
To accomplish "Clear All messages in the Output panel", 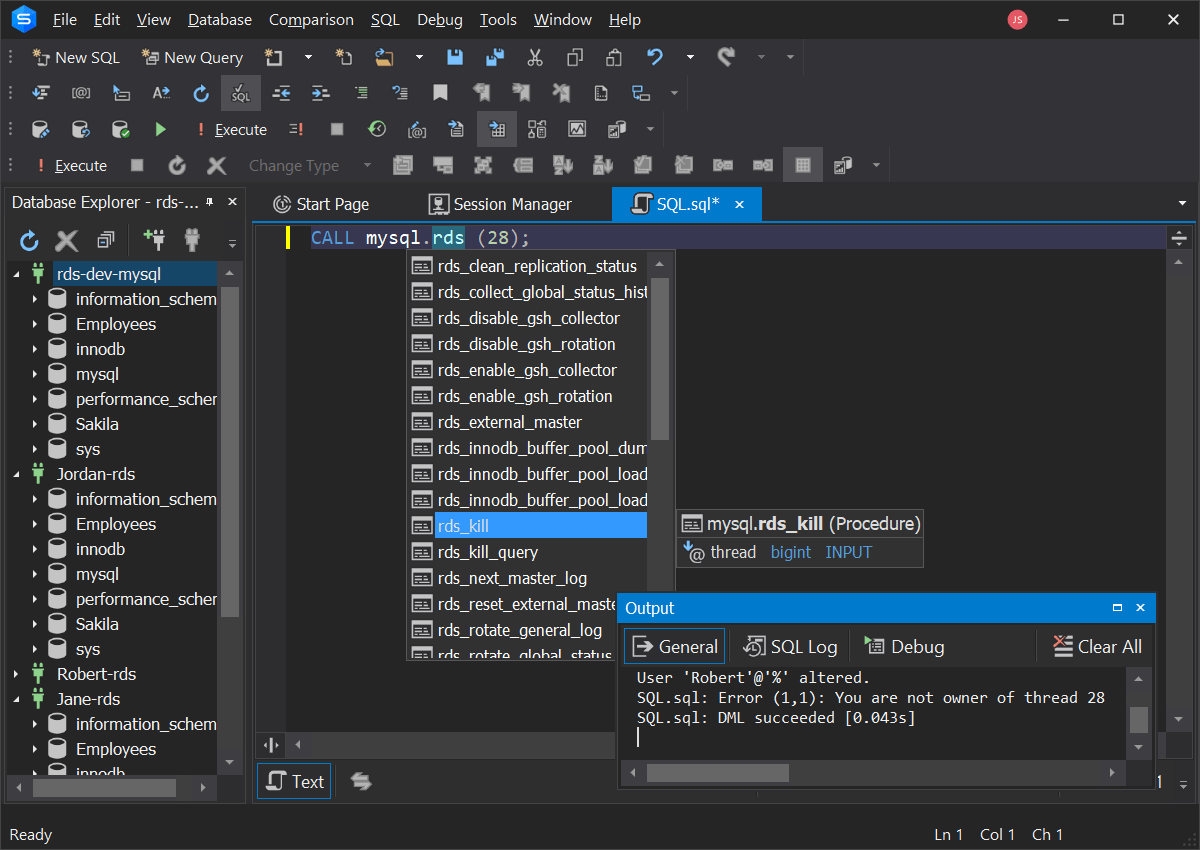I will [1097, 646].
